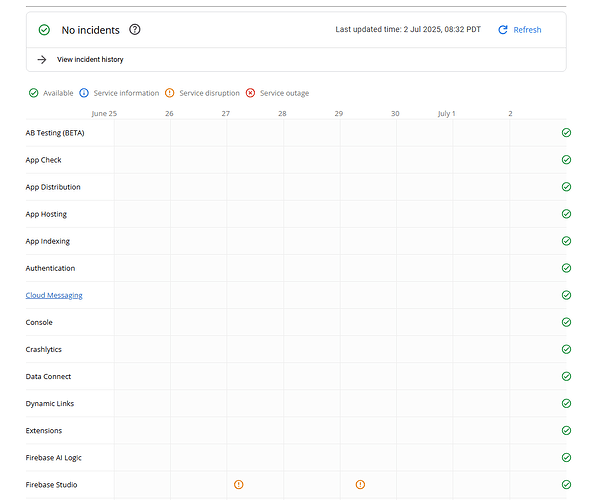Open Firebase Studio disruption marker on June 27
Image resolution: width=597 pixels, height=500 pixels.
239,484
